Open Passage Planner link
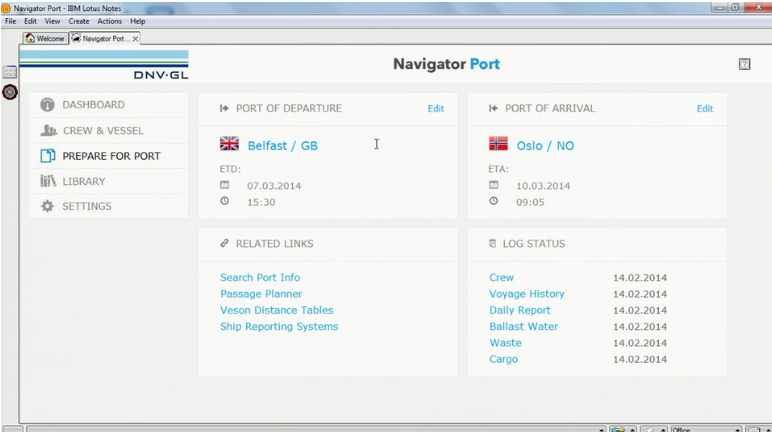This screenshot has height=432, width=772. coord(261,294)
